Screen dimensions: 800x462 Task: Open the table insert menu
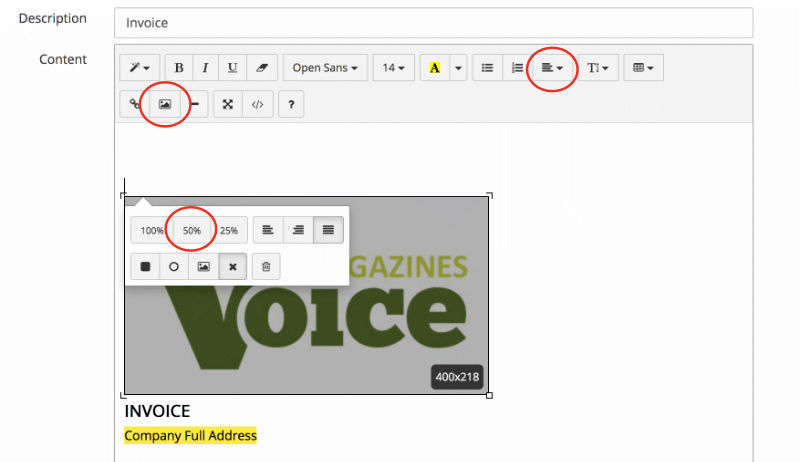643,68
